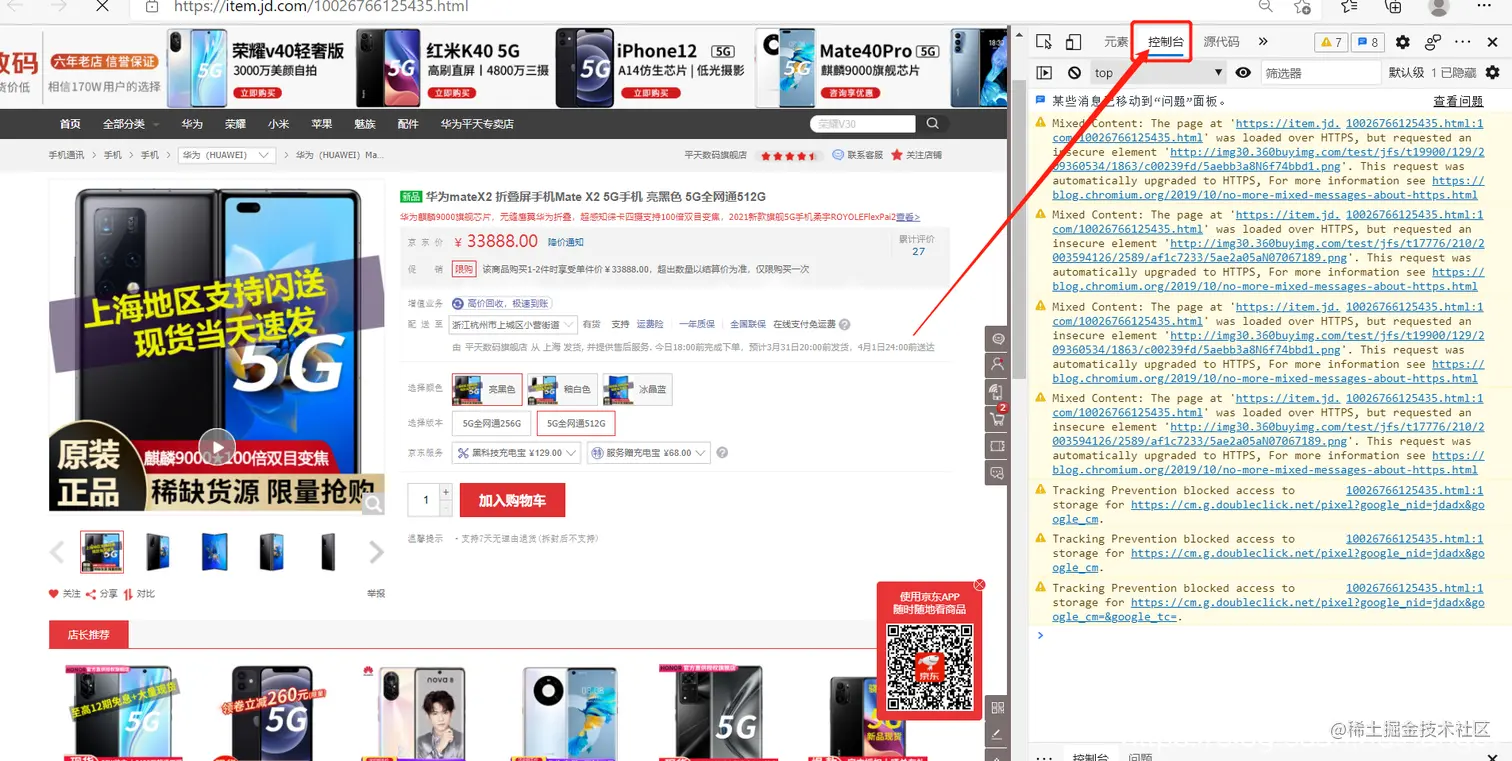Select the third blue phone thumbnail
The height and width of the screenshot is (761, 1512).
tap(215, 551)
